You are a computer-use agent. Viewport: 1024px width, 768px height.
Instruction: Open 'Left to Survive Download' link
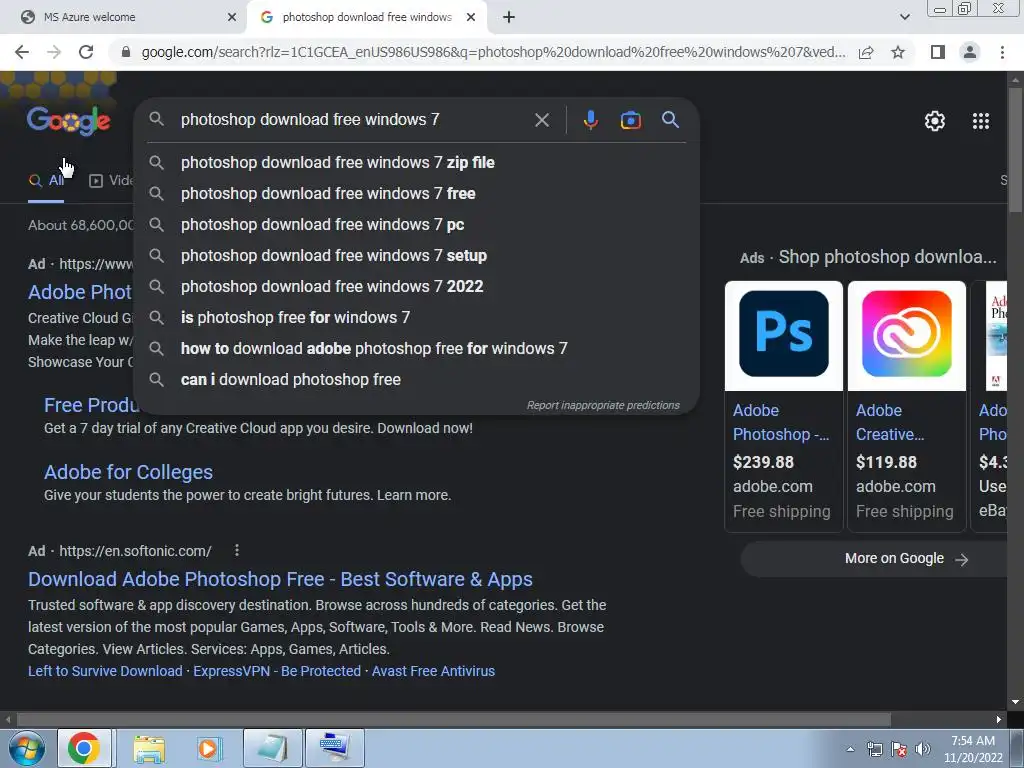point(105,671)
